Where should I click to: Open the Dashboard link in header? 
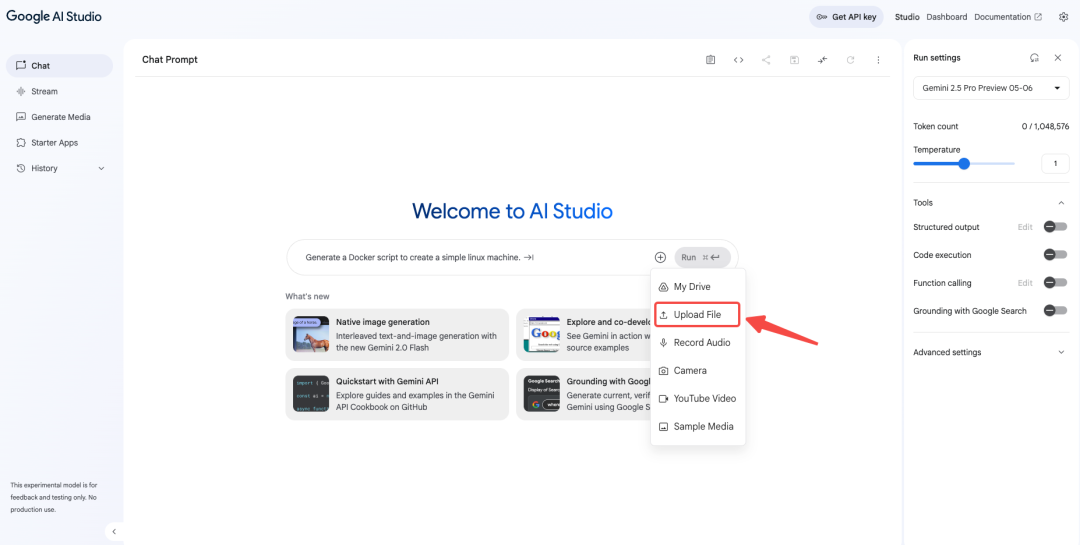[946, 17]
